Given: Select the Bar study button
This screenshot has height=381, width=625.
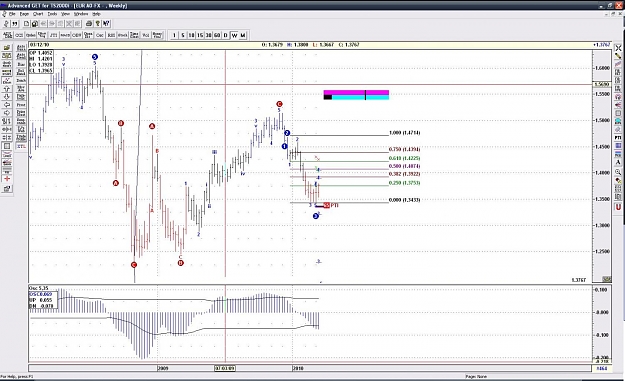Looking at the screenshot, I should (x=21, y=64).
